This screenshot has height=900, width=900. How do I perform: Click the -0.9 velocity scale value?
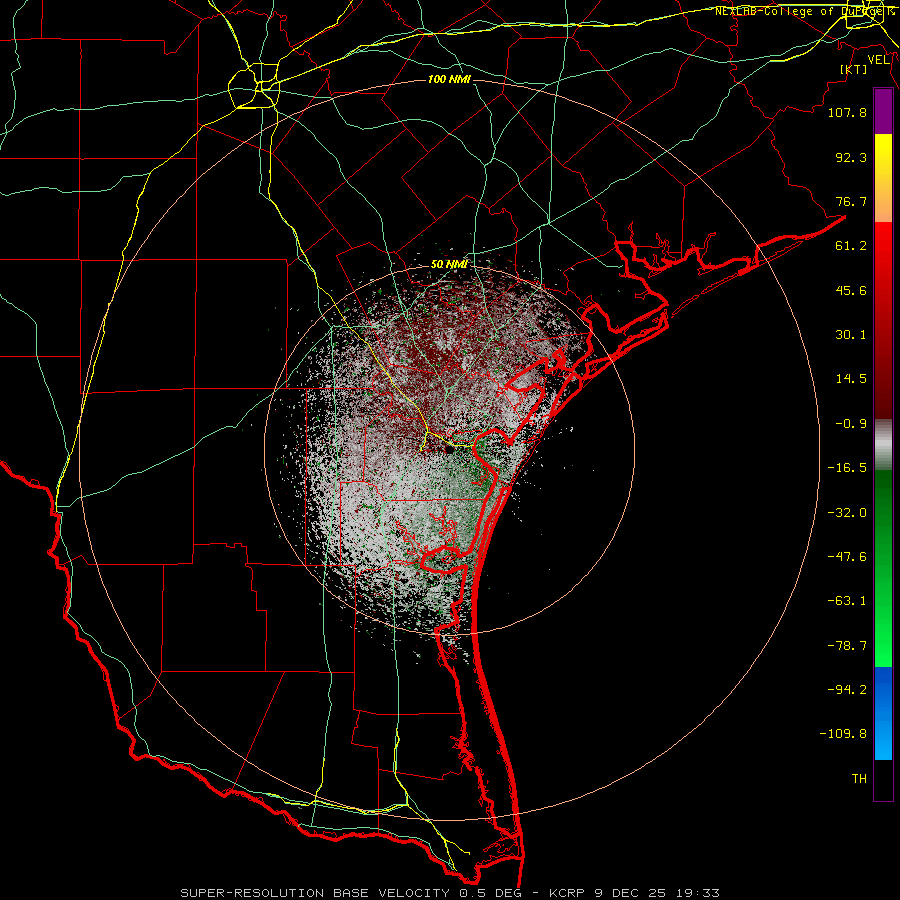click(851, 424)
